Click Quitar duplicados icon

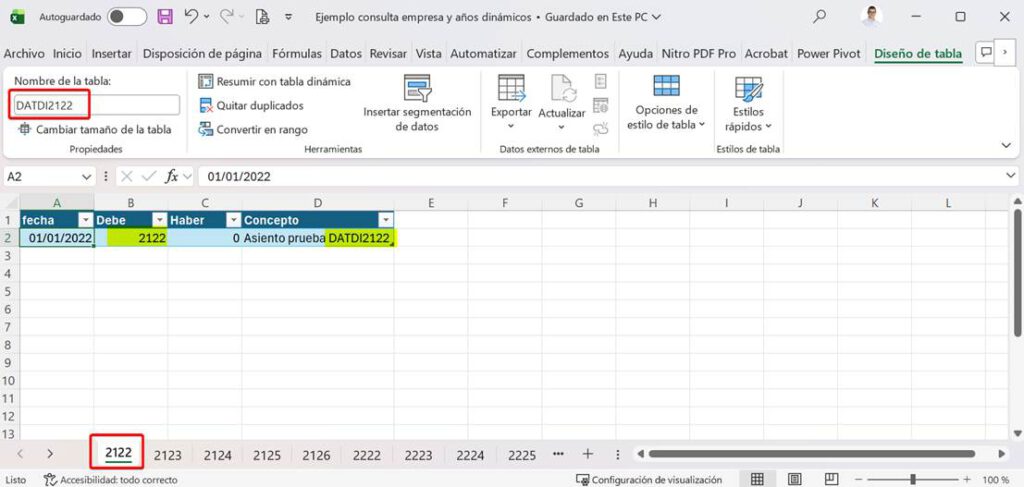(206, 106)
